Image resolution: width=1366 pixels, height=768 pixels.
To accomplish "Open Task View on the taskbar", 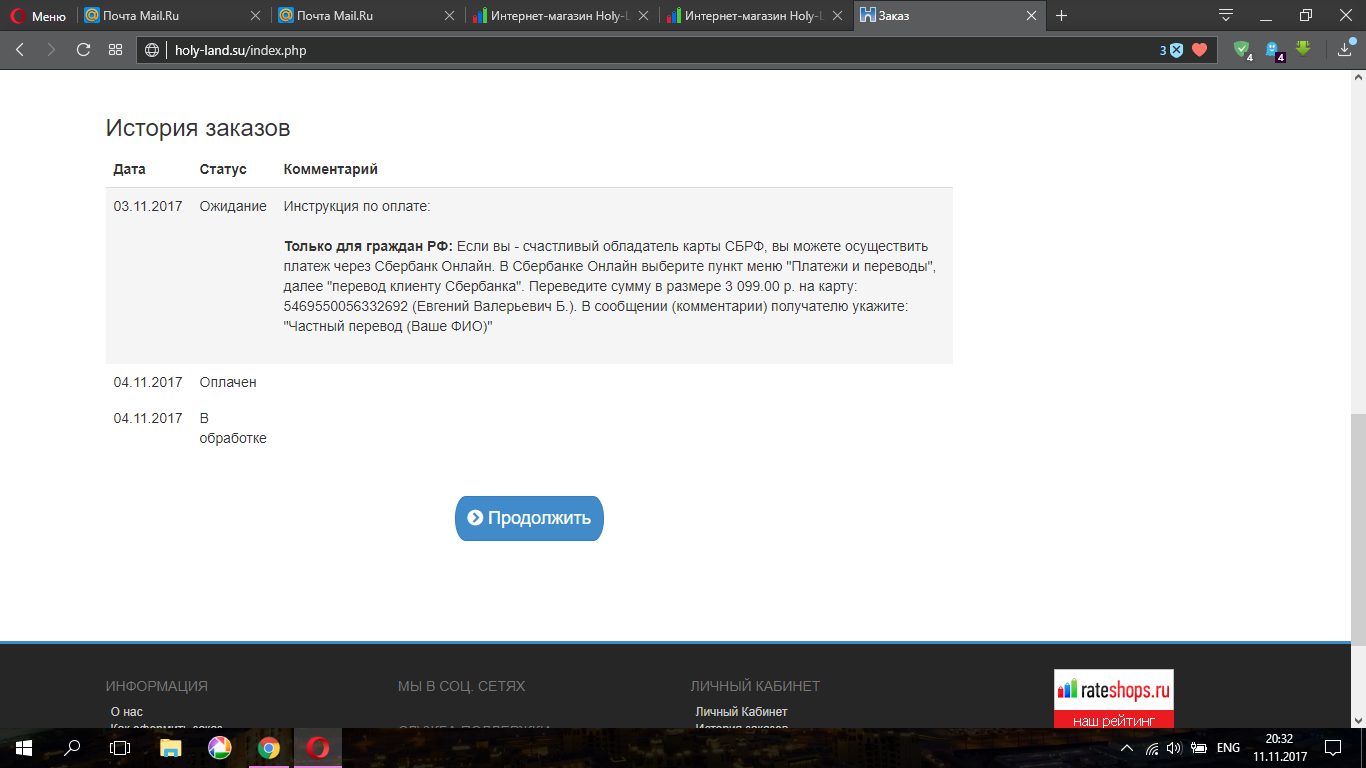I will tap(120, 748).
